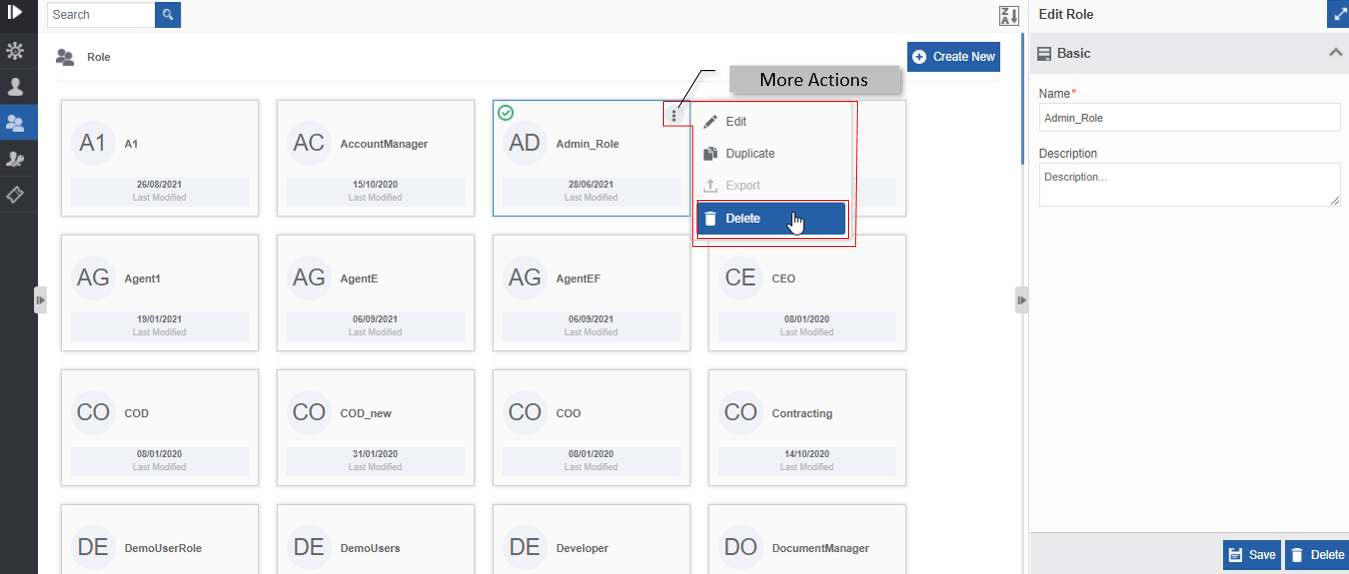This screenshot has height=574, width=1349.
Task: Open the user edit icon in sidebar
Action: pyautogui.click(x=15, y=158)
